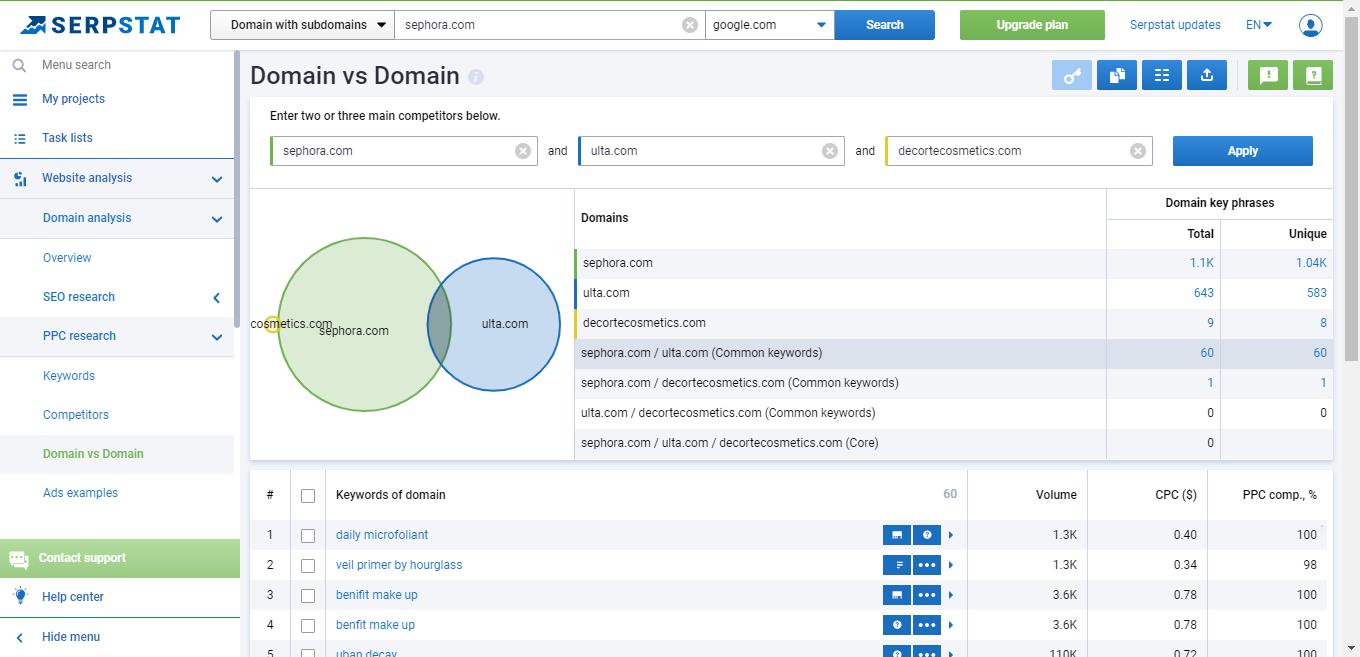Screen dimensions: 1360x657
Task: Click the three-dots icon for veil primer by hourglass
Action: [x=927, y=565]
